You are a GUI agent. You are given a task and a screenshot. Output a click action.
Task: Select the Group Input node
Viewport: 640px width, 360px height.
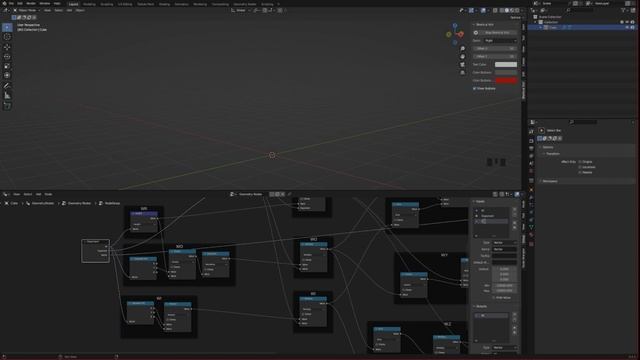(x=95, y=251)
